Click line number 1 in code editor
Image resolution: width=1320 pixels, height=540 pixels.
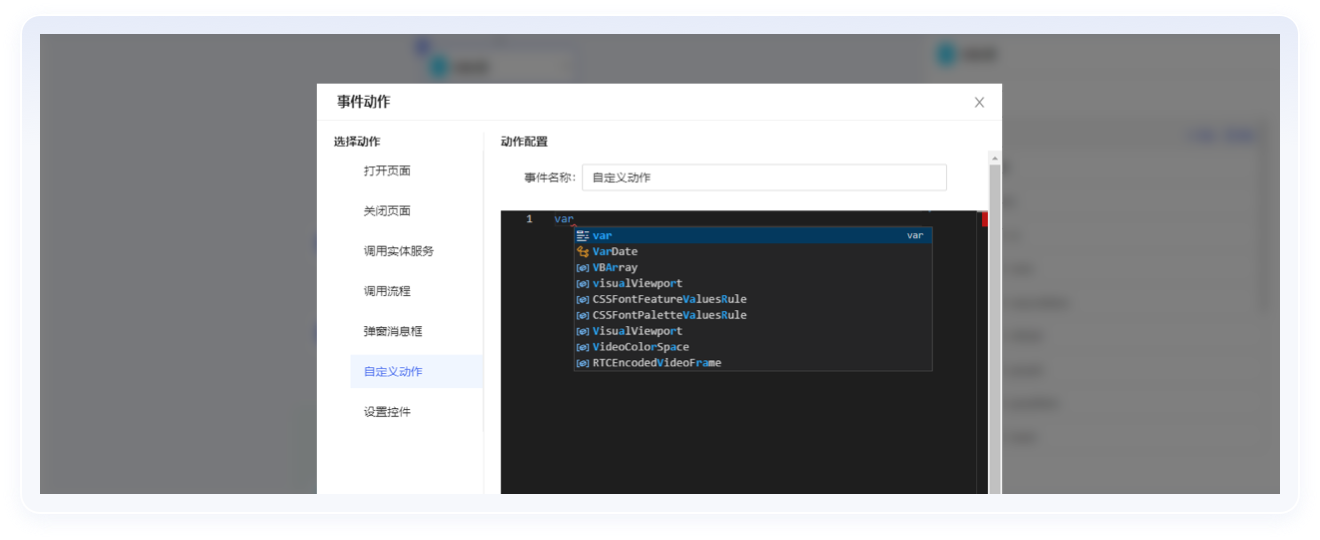[529, 219]
